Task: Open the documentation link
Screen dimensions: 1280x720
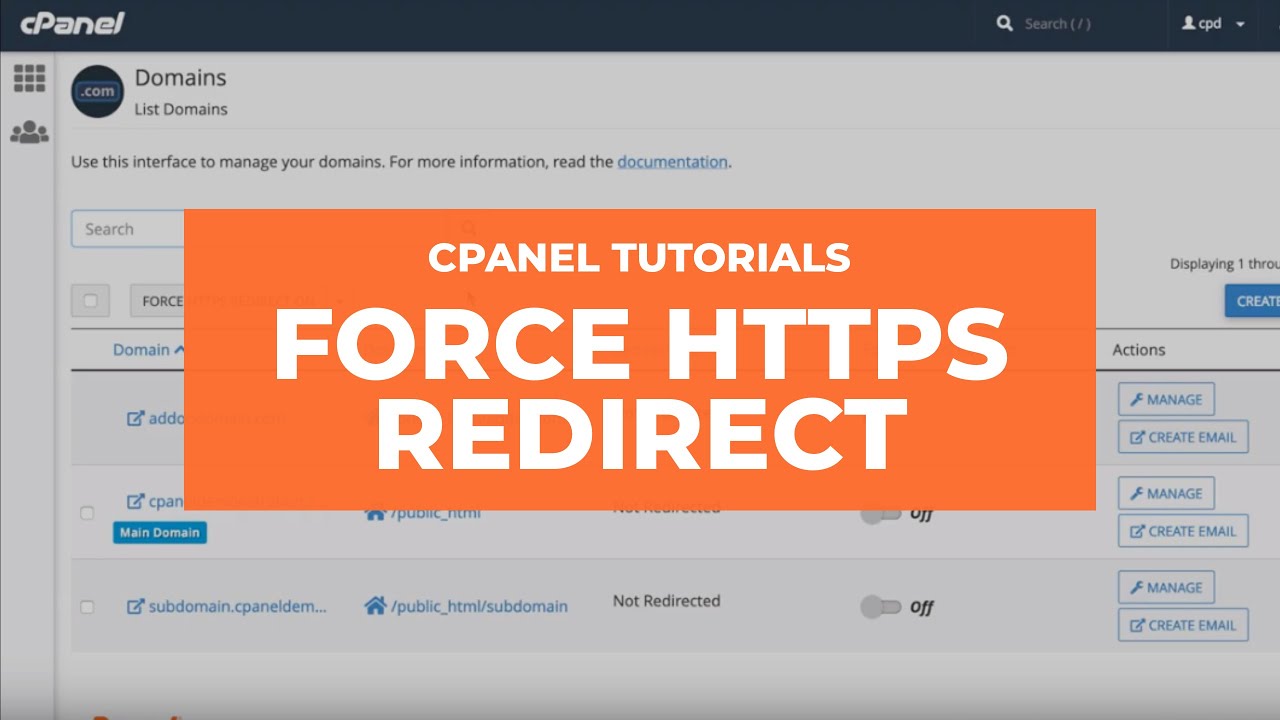Action: pyautogui.click(x=672, y=161)
